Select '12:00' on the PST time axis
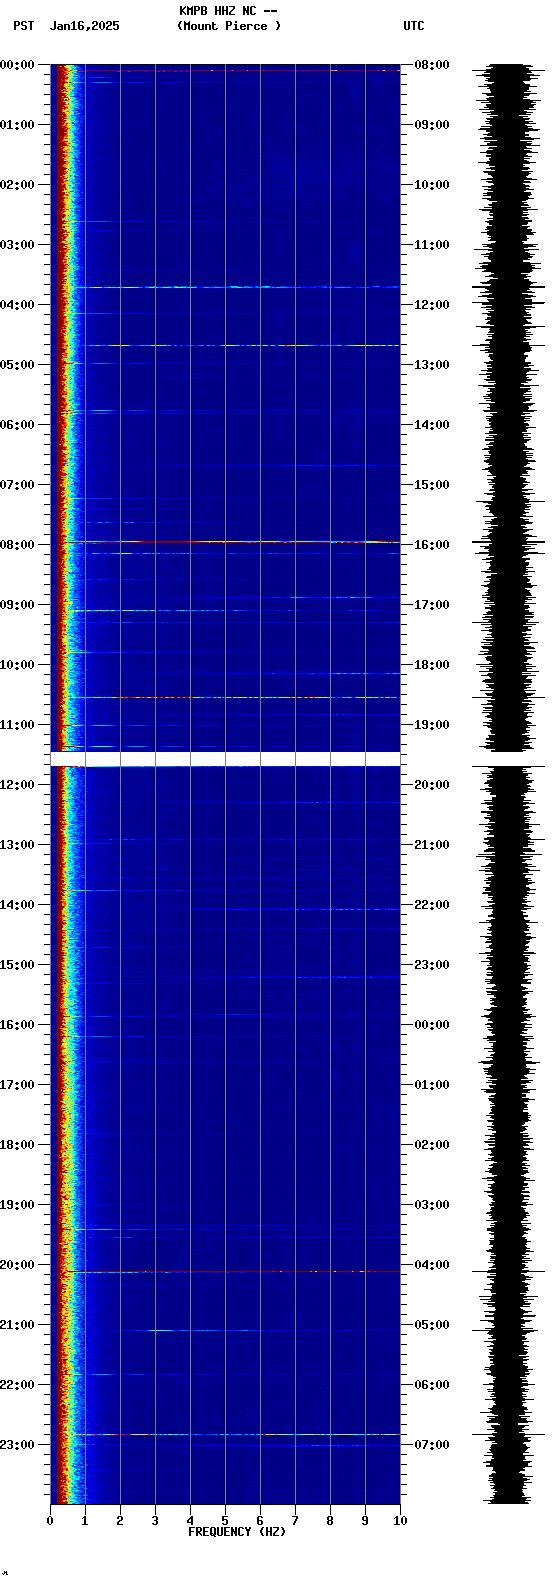The image size is (552, 1584). 17,785
